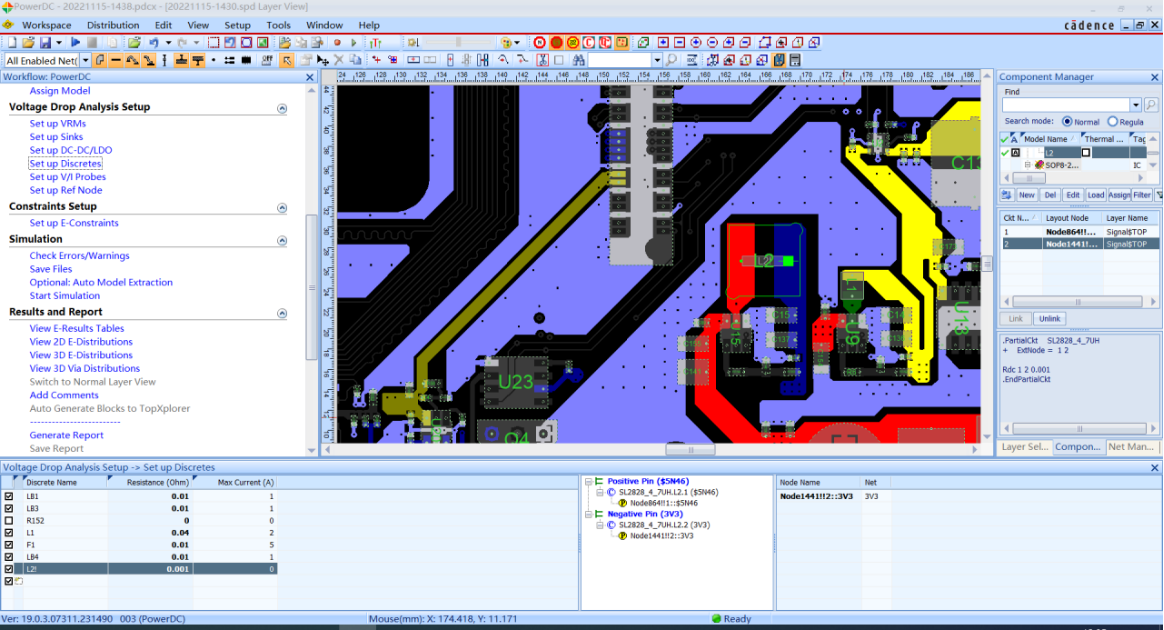This screenshot has width=1164, height=630.
Task: Click the circled minus icon
Action: (713, 42)
